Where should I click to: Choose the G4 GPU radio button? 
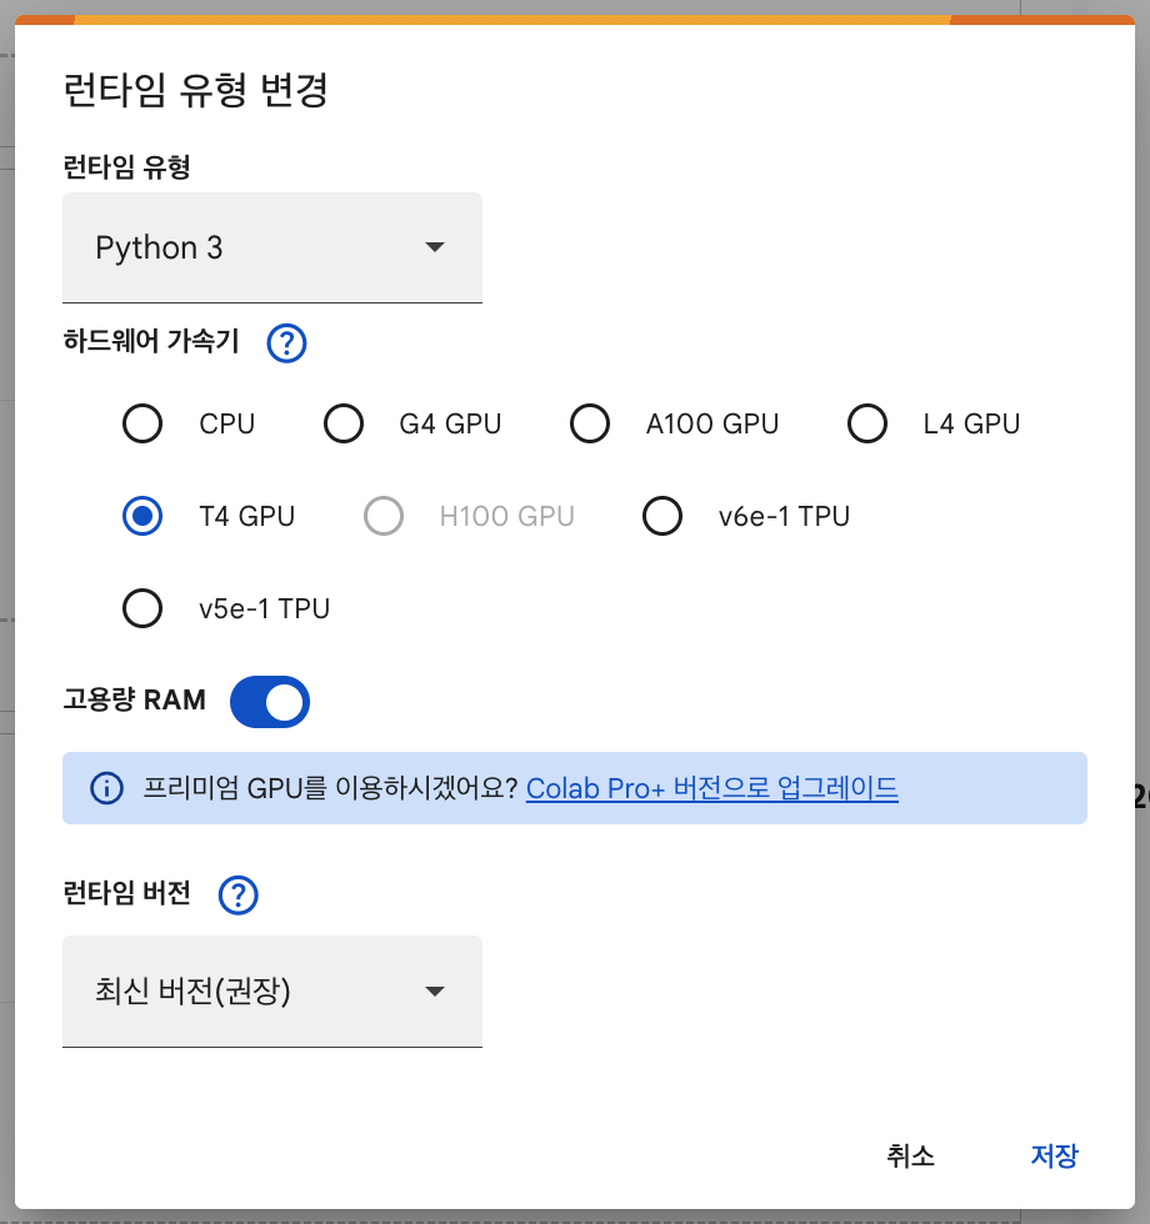coord(343,424)
